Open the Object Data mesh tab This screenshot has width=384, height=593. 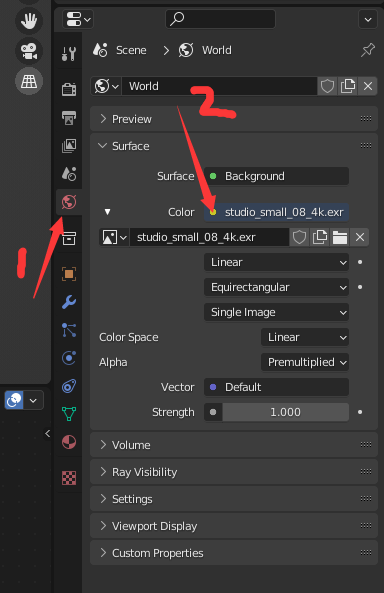[x=69, y=414]
